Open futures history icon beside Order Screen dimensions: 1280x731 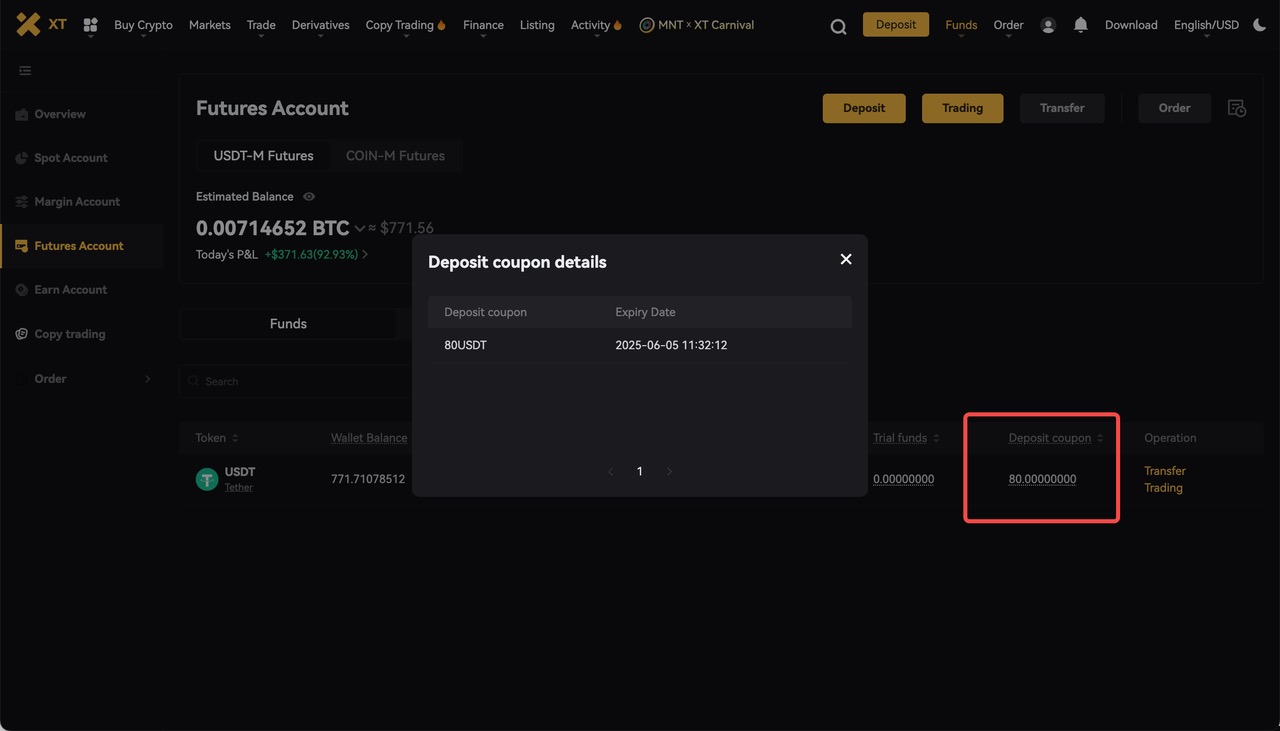1237,108
